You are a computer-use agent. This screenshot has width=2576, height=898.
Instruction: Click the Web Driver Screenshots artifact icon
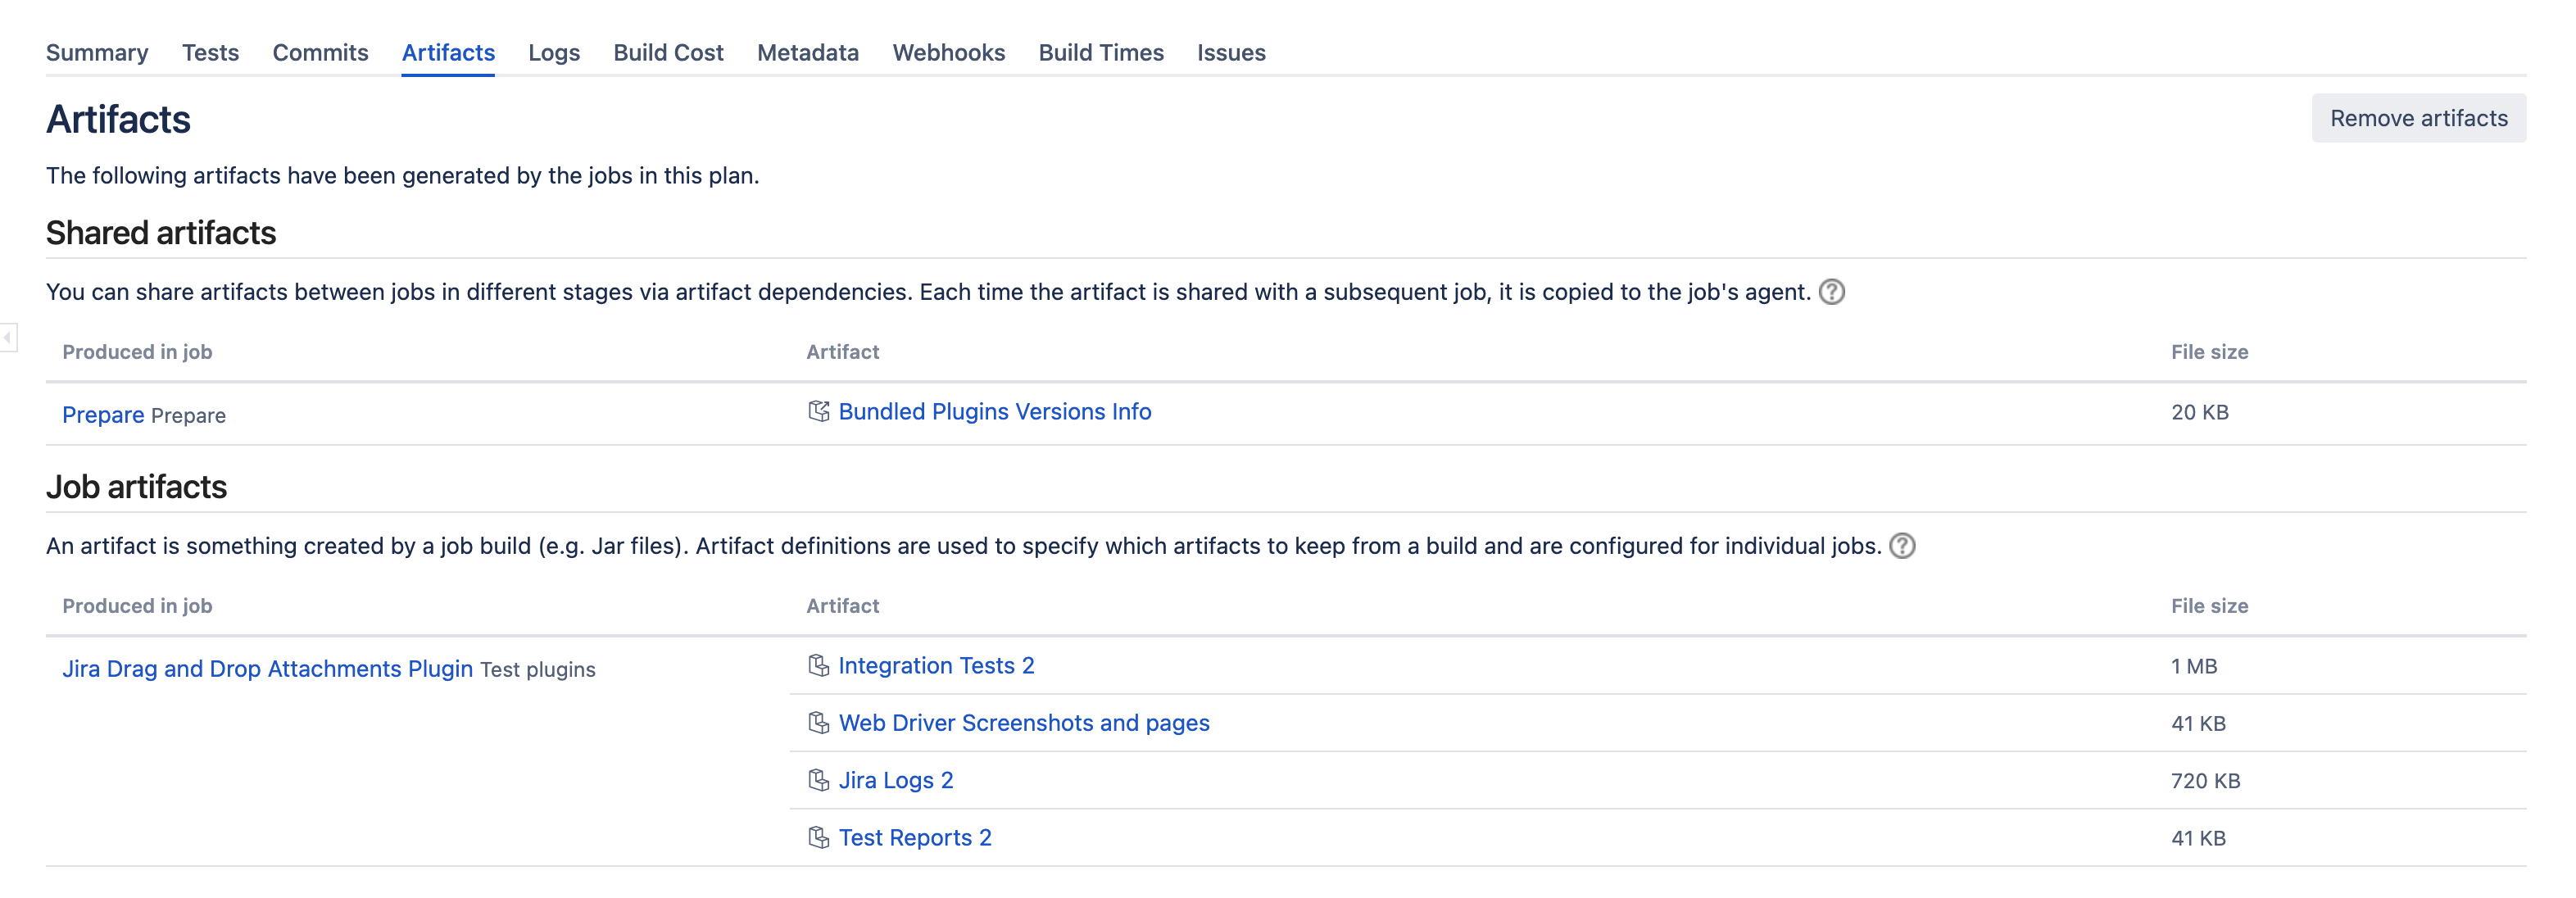(x=818, y=722)
